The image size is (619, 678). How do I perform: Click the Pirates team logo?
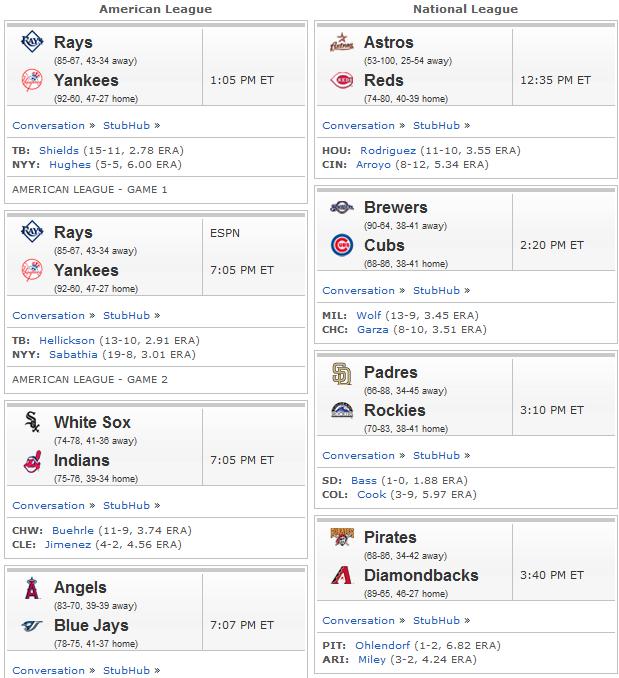pyautogui.click(x=341, y=537)
